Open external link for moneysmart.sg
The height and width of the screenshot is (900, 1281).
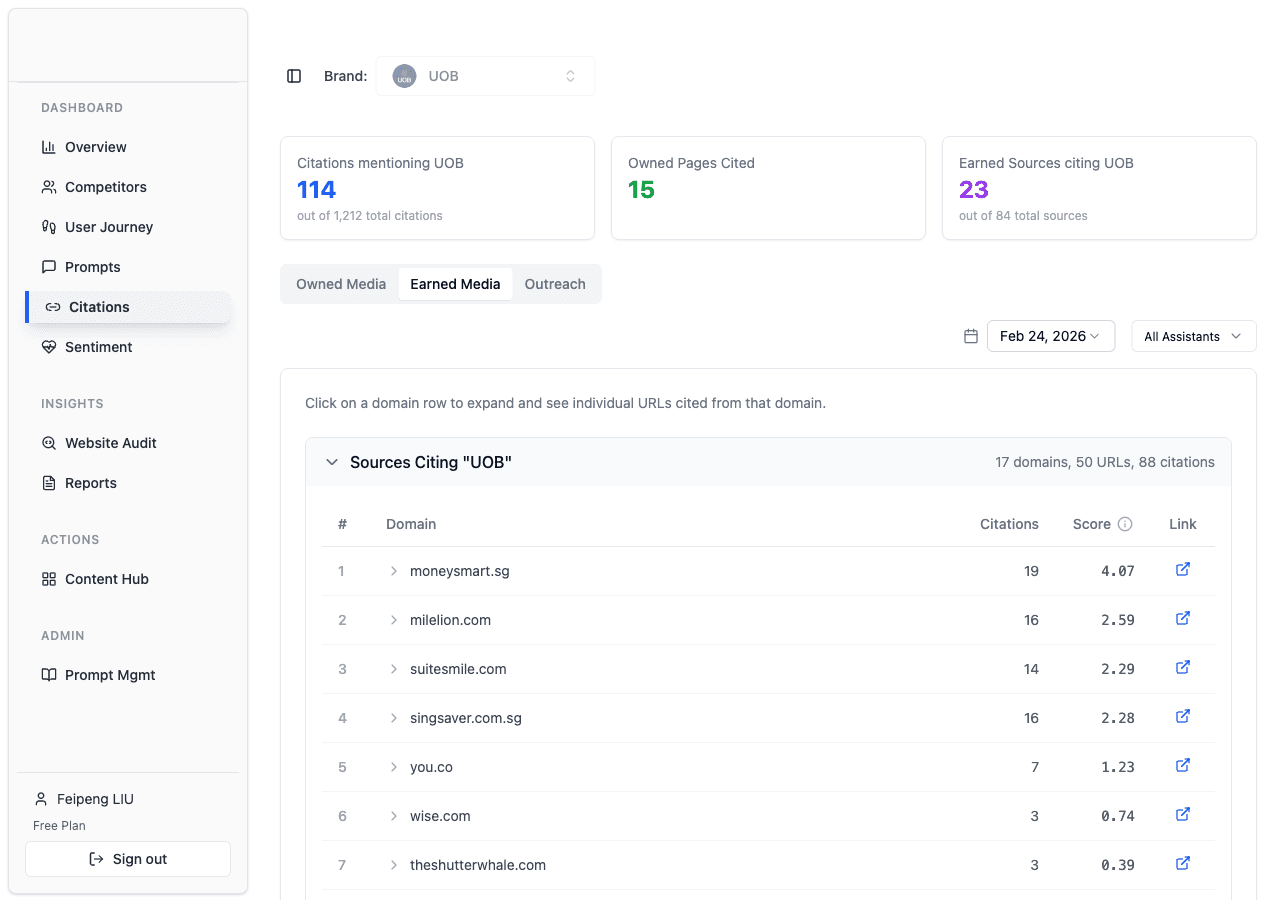(x=1182, y=570)
